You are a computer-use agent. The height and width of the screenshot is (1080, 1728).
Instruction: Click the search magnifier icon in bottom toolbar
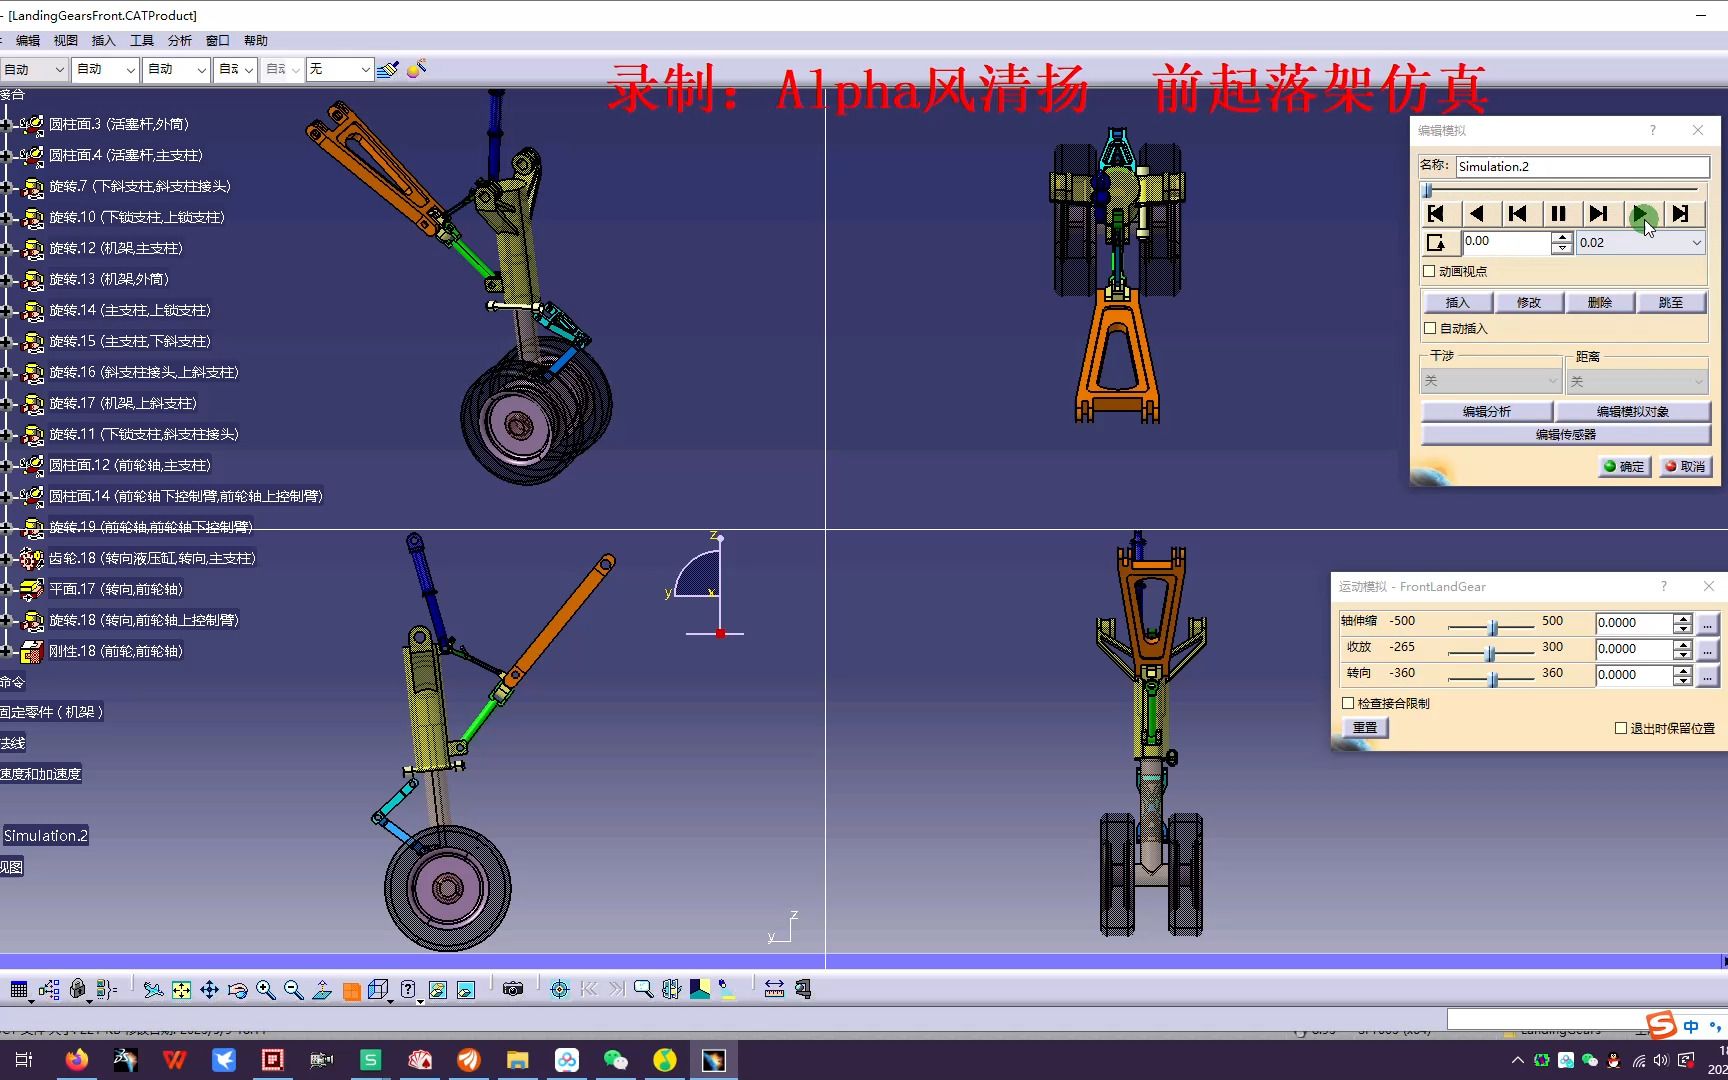pyautogui.click(x=643, y=989)
